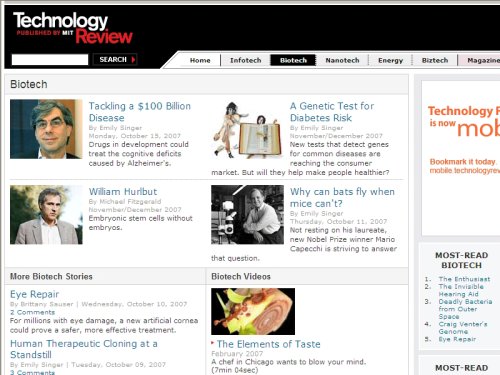Click the SEARCH button
Screen dimensions: 500x375
pos(115,60)
